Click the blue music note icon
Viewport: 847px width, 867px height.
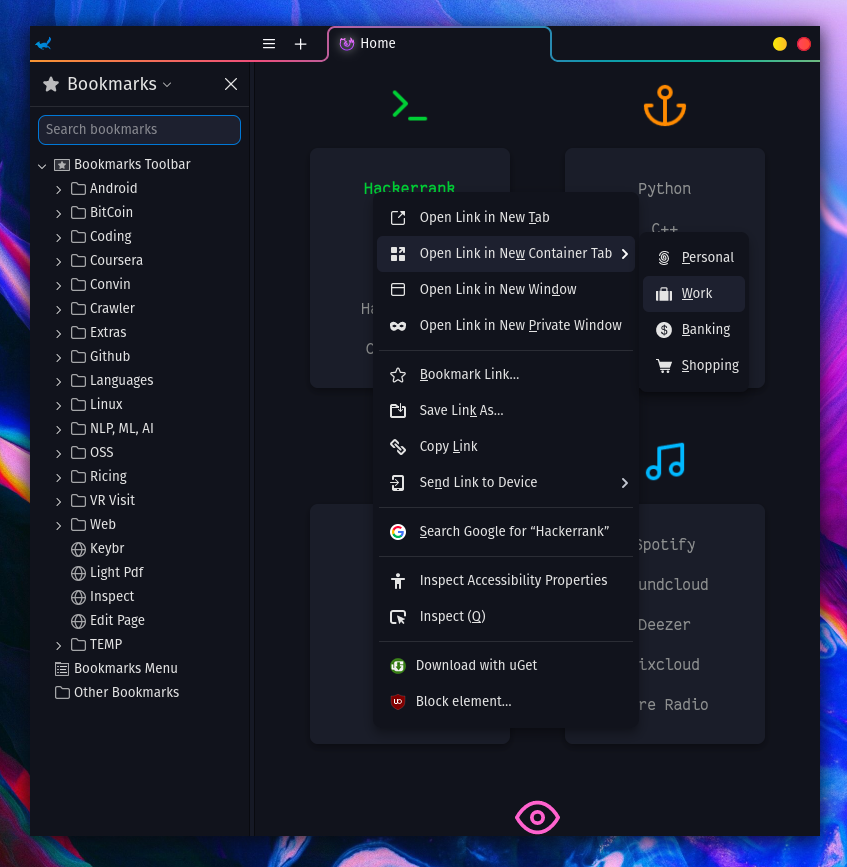click(665, 461)
